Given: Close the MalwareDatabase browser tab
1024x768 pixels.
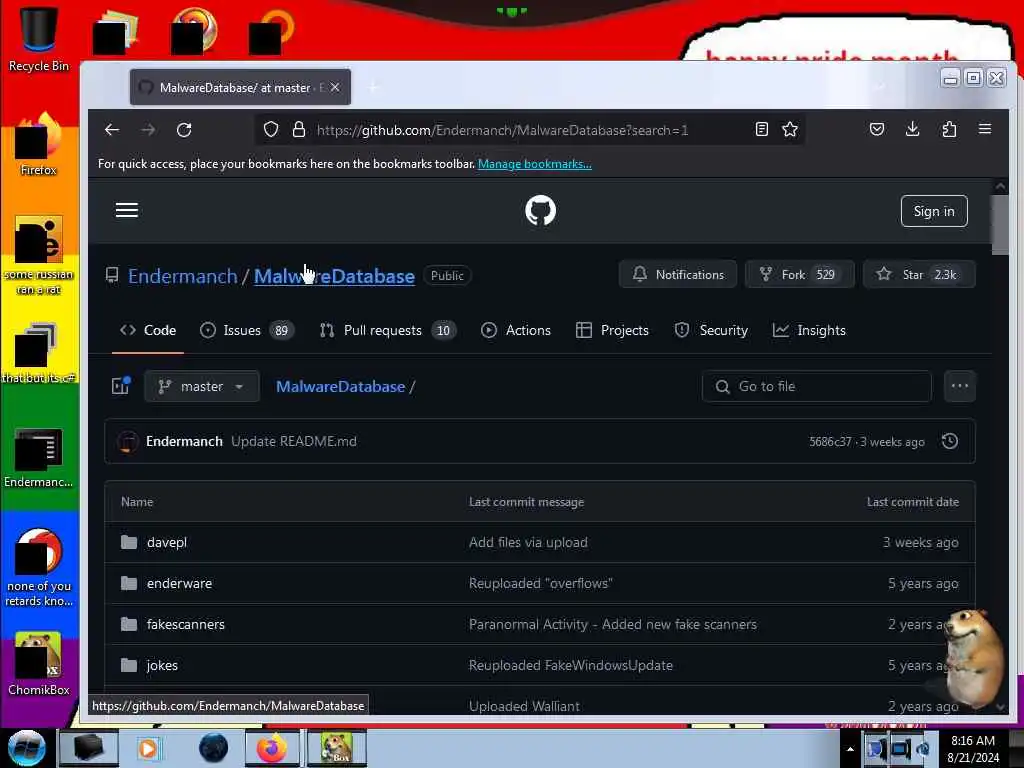Looking at the screenshot, I should (335, 87).
